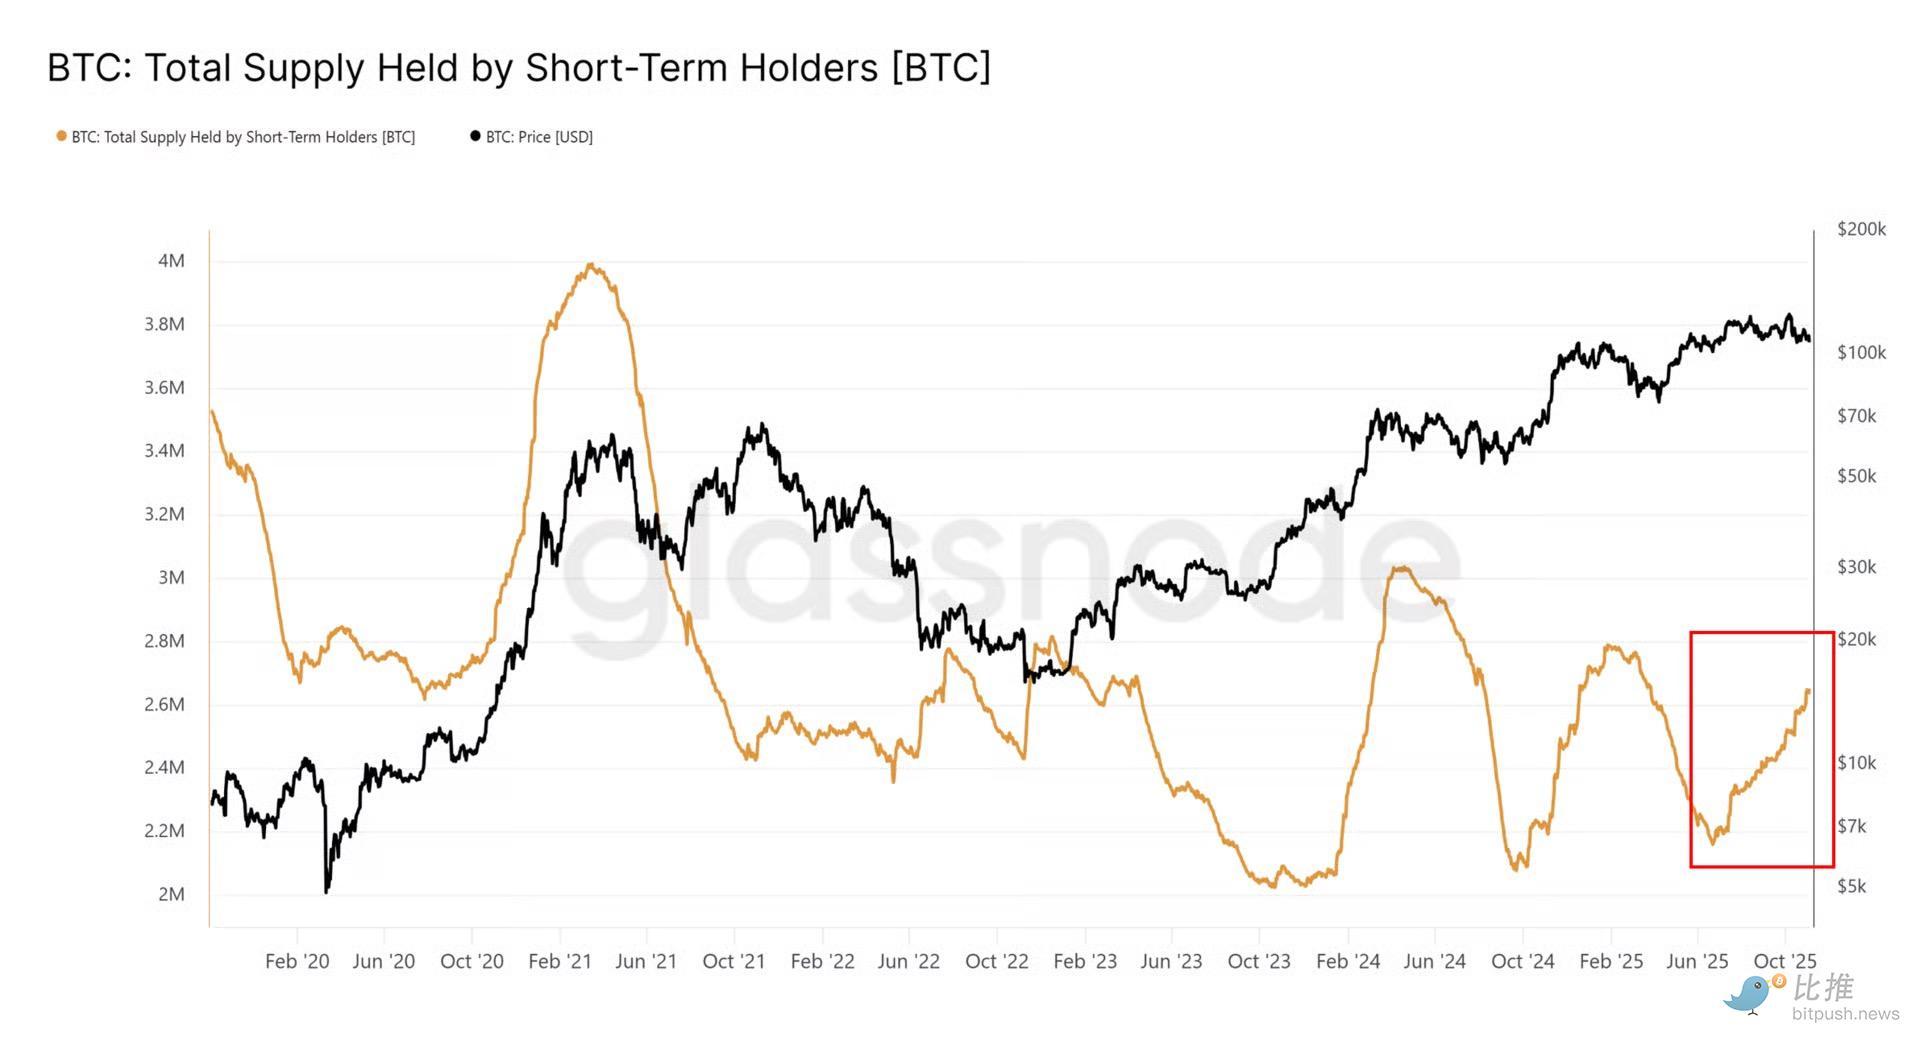Select the Feb '21 x-axis label
The height and width of the screenshot is (1041, 1920).
click(559, 961)
